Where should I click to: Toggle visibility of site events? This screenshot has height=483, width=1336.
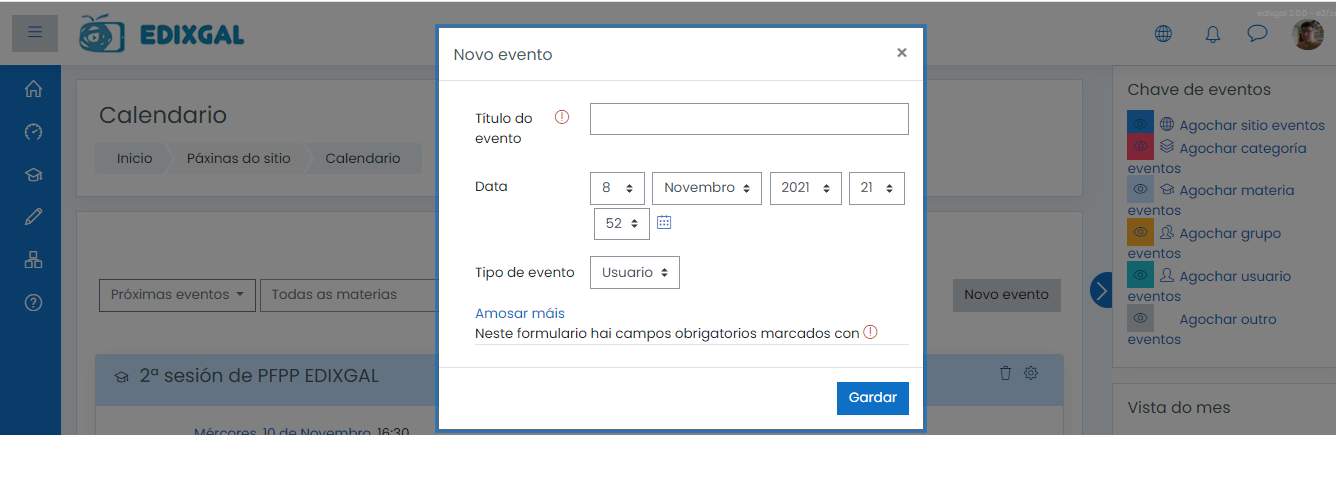click(1140, 125)
